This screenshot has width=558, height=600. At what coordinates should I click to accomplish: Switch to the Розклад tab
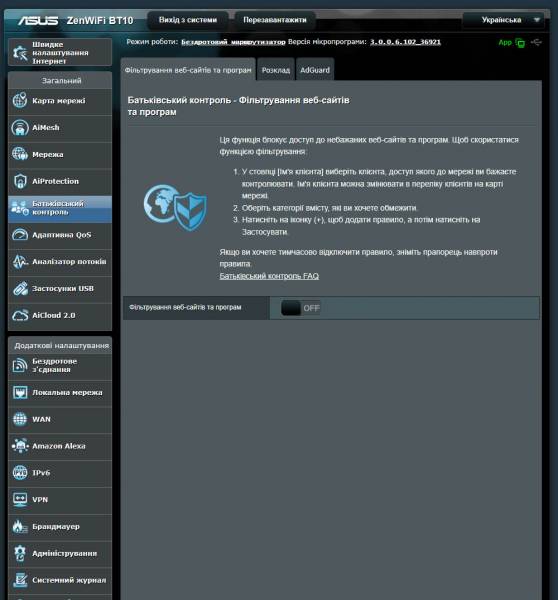(276, 70)
